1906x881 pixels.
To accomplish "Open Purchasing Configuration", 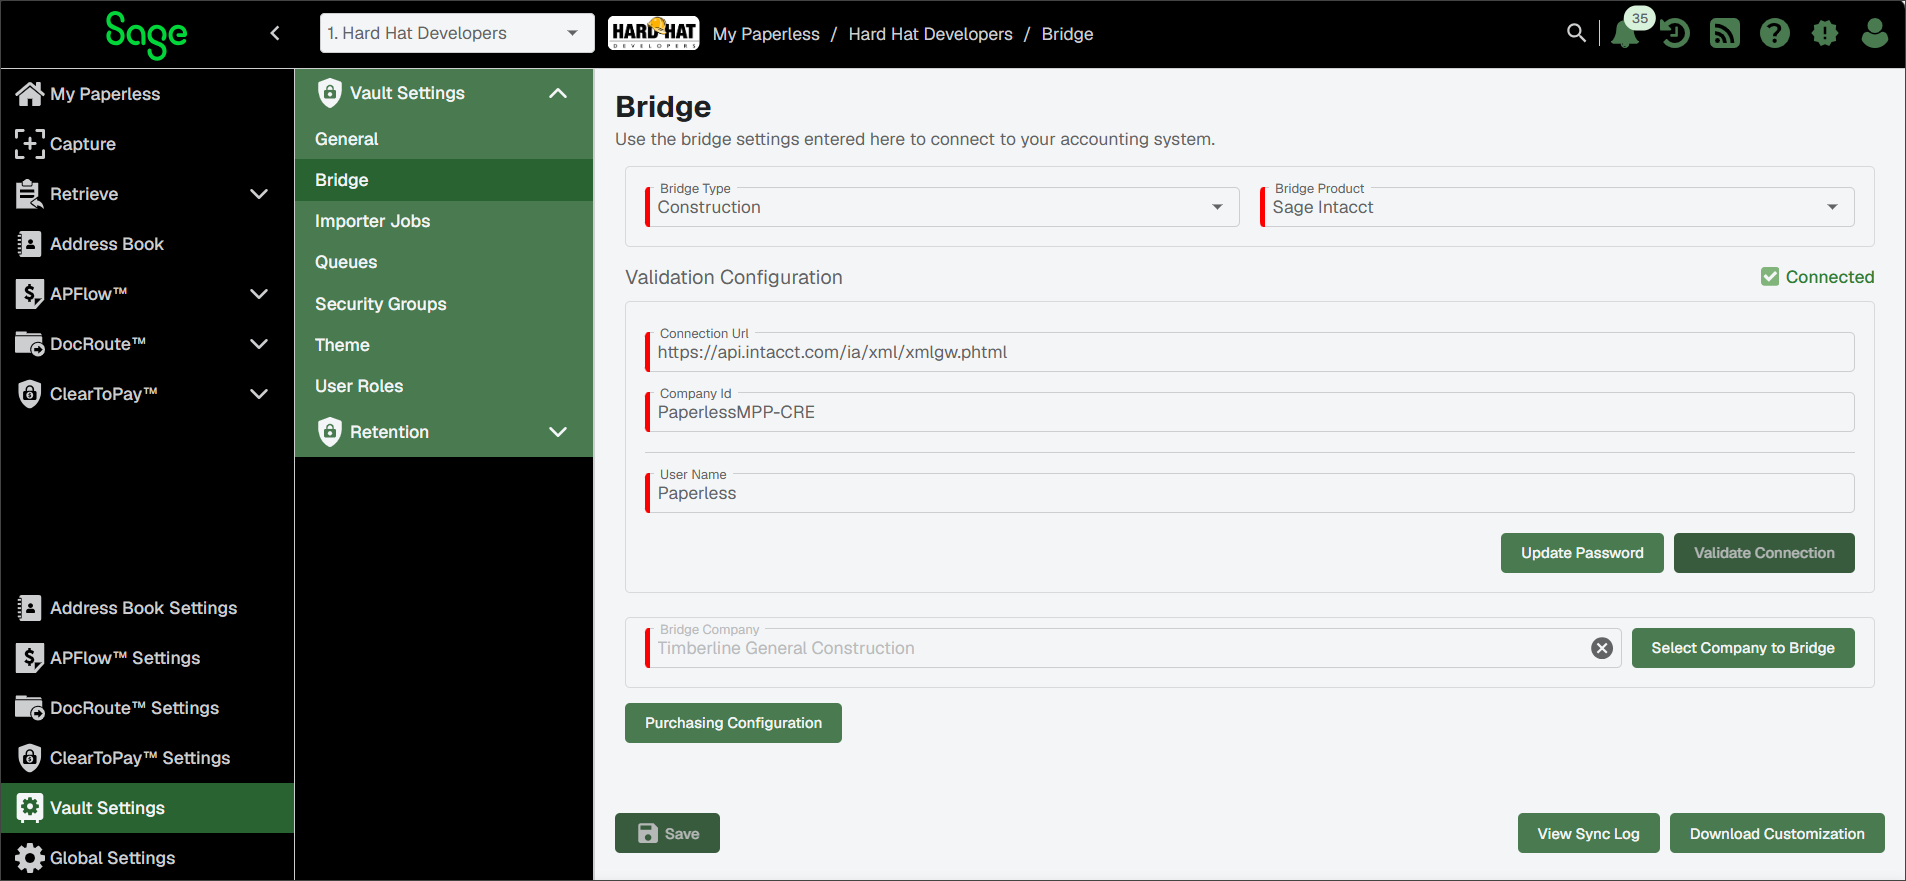I will [x=733, y=723].
